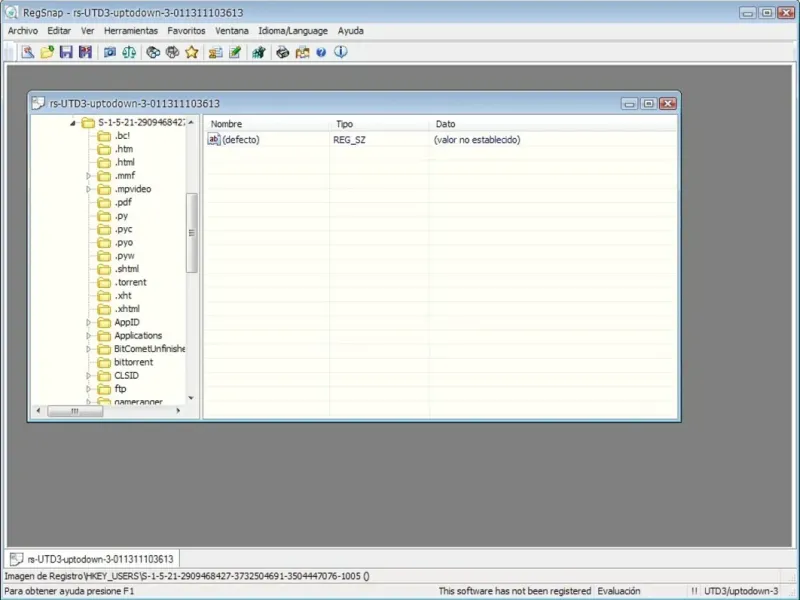Click the (defecto) string value icon
The image size is (800, 600).
click(214, 139)
